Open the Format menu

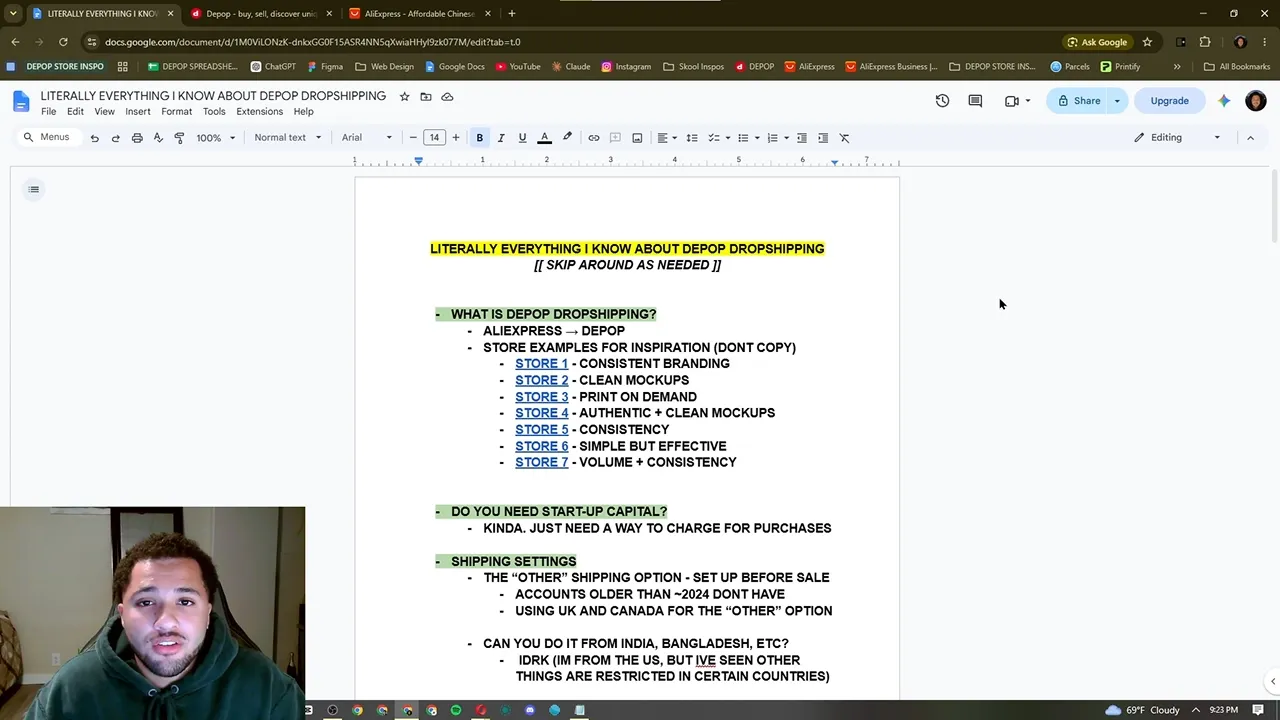coord(176,112)
